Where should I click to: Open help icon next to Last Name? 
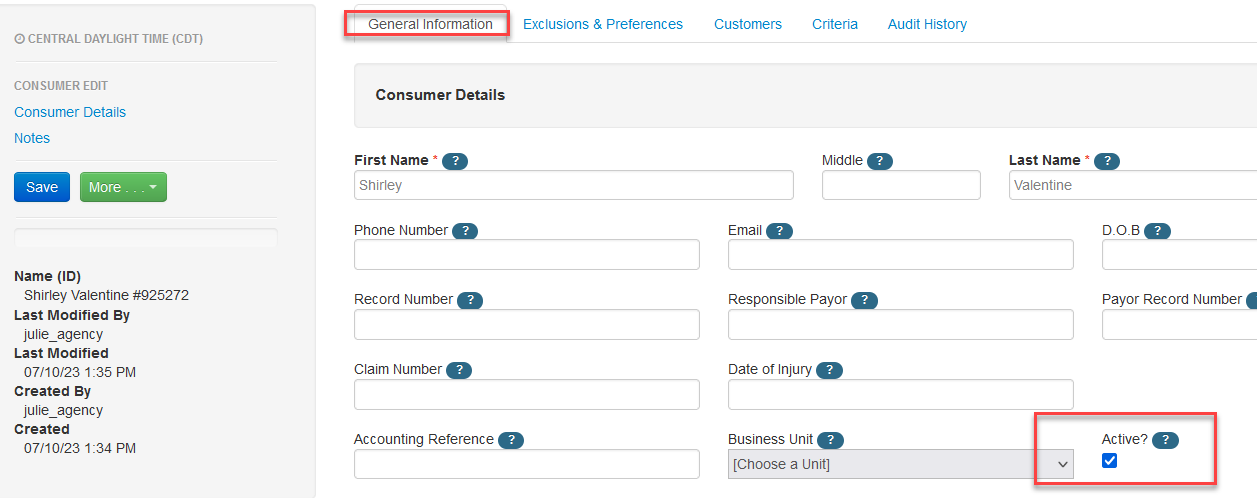[1106, 161]
